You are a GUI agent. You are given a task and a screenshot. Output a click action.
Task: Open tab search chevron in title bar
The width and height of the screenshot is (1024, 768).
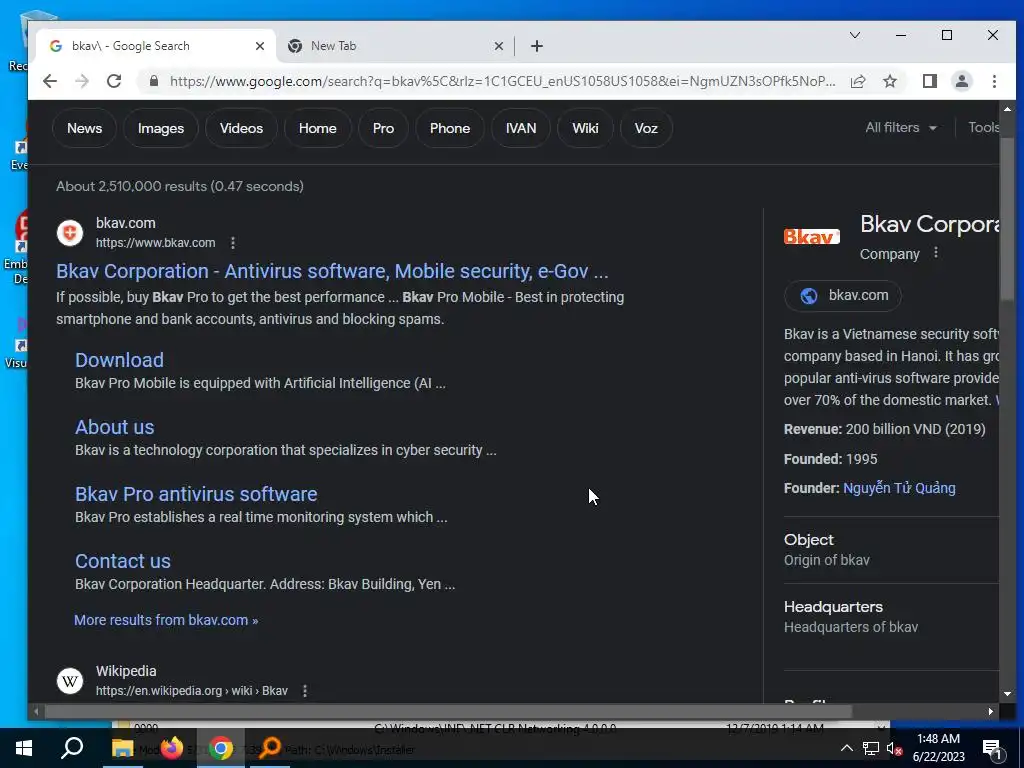[855, 35]
